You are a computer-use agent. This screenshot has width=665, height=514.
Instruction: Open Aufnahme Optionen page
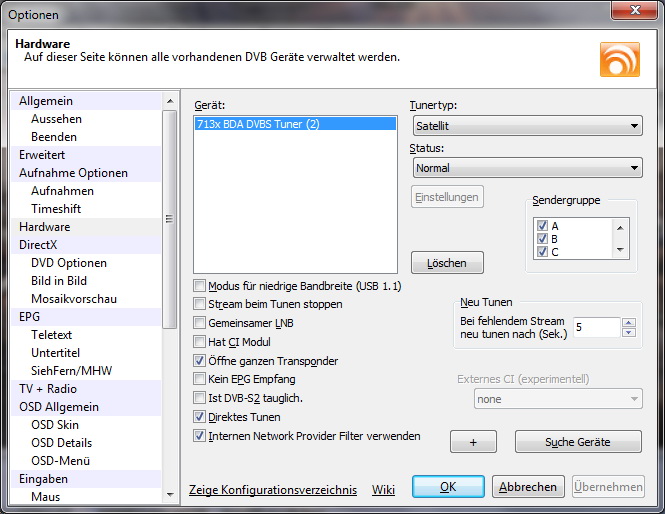pyautogui.click(x=86, y=173)
